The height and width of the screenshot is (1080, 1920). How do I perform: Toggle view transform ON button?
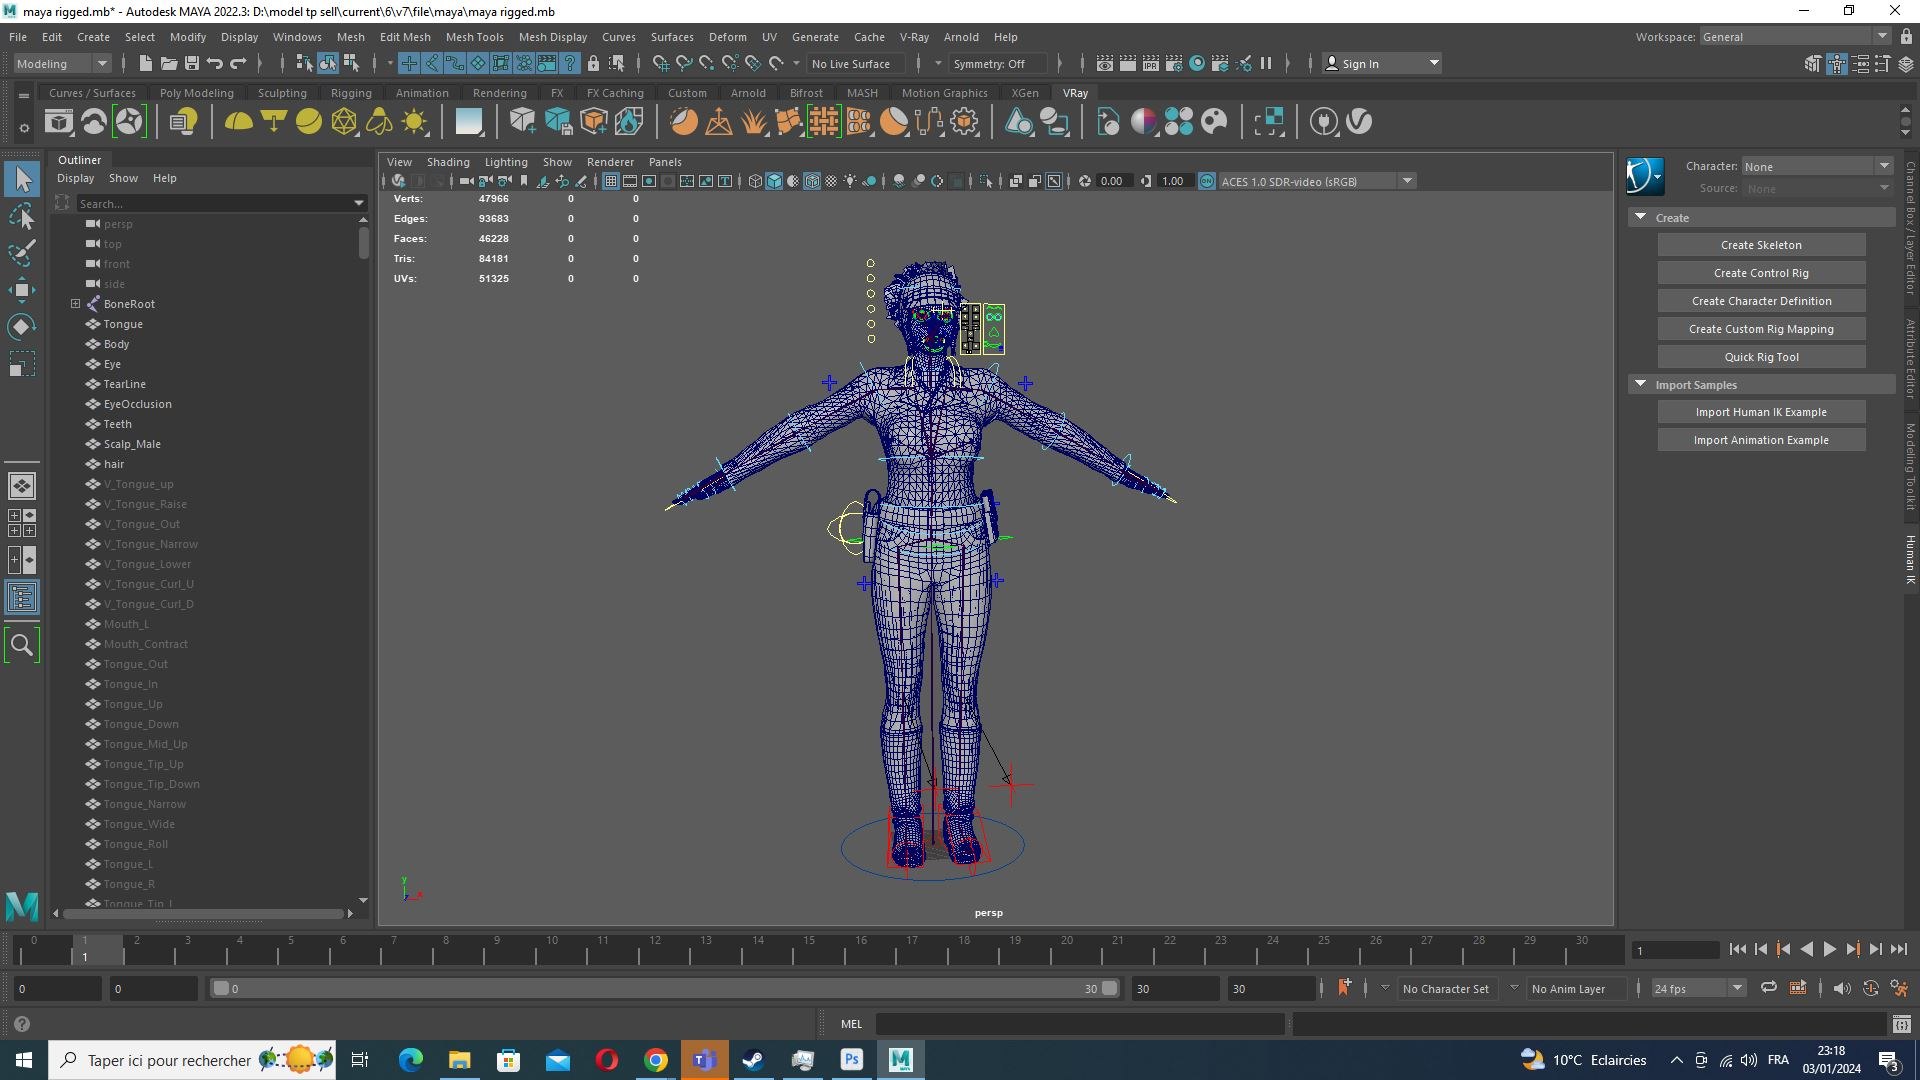click(1207, 181)
